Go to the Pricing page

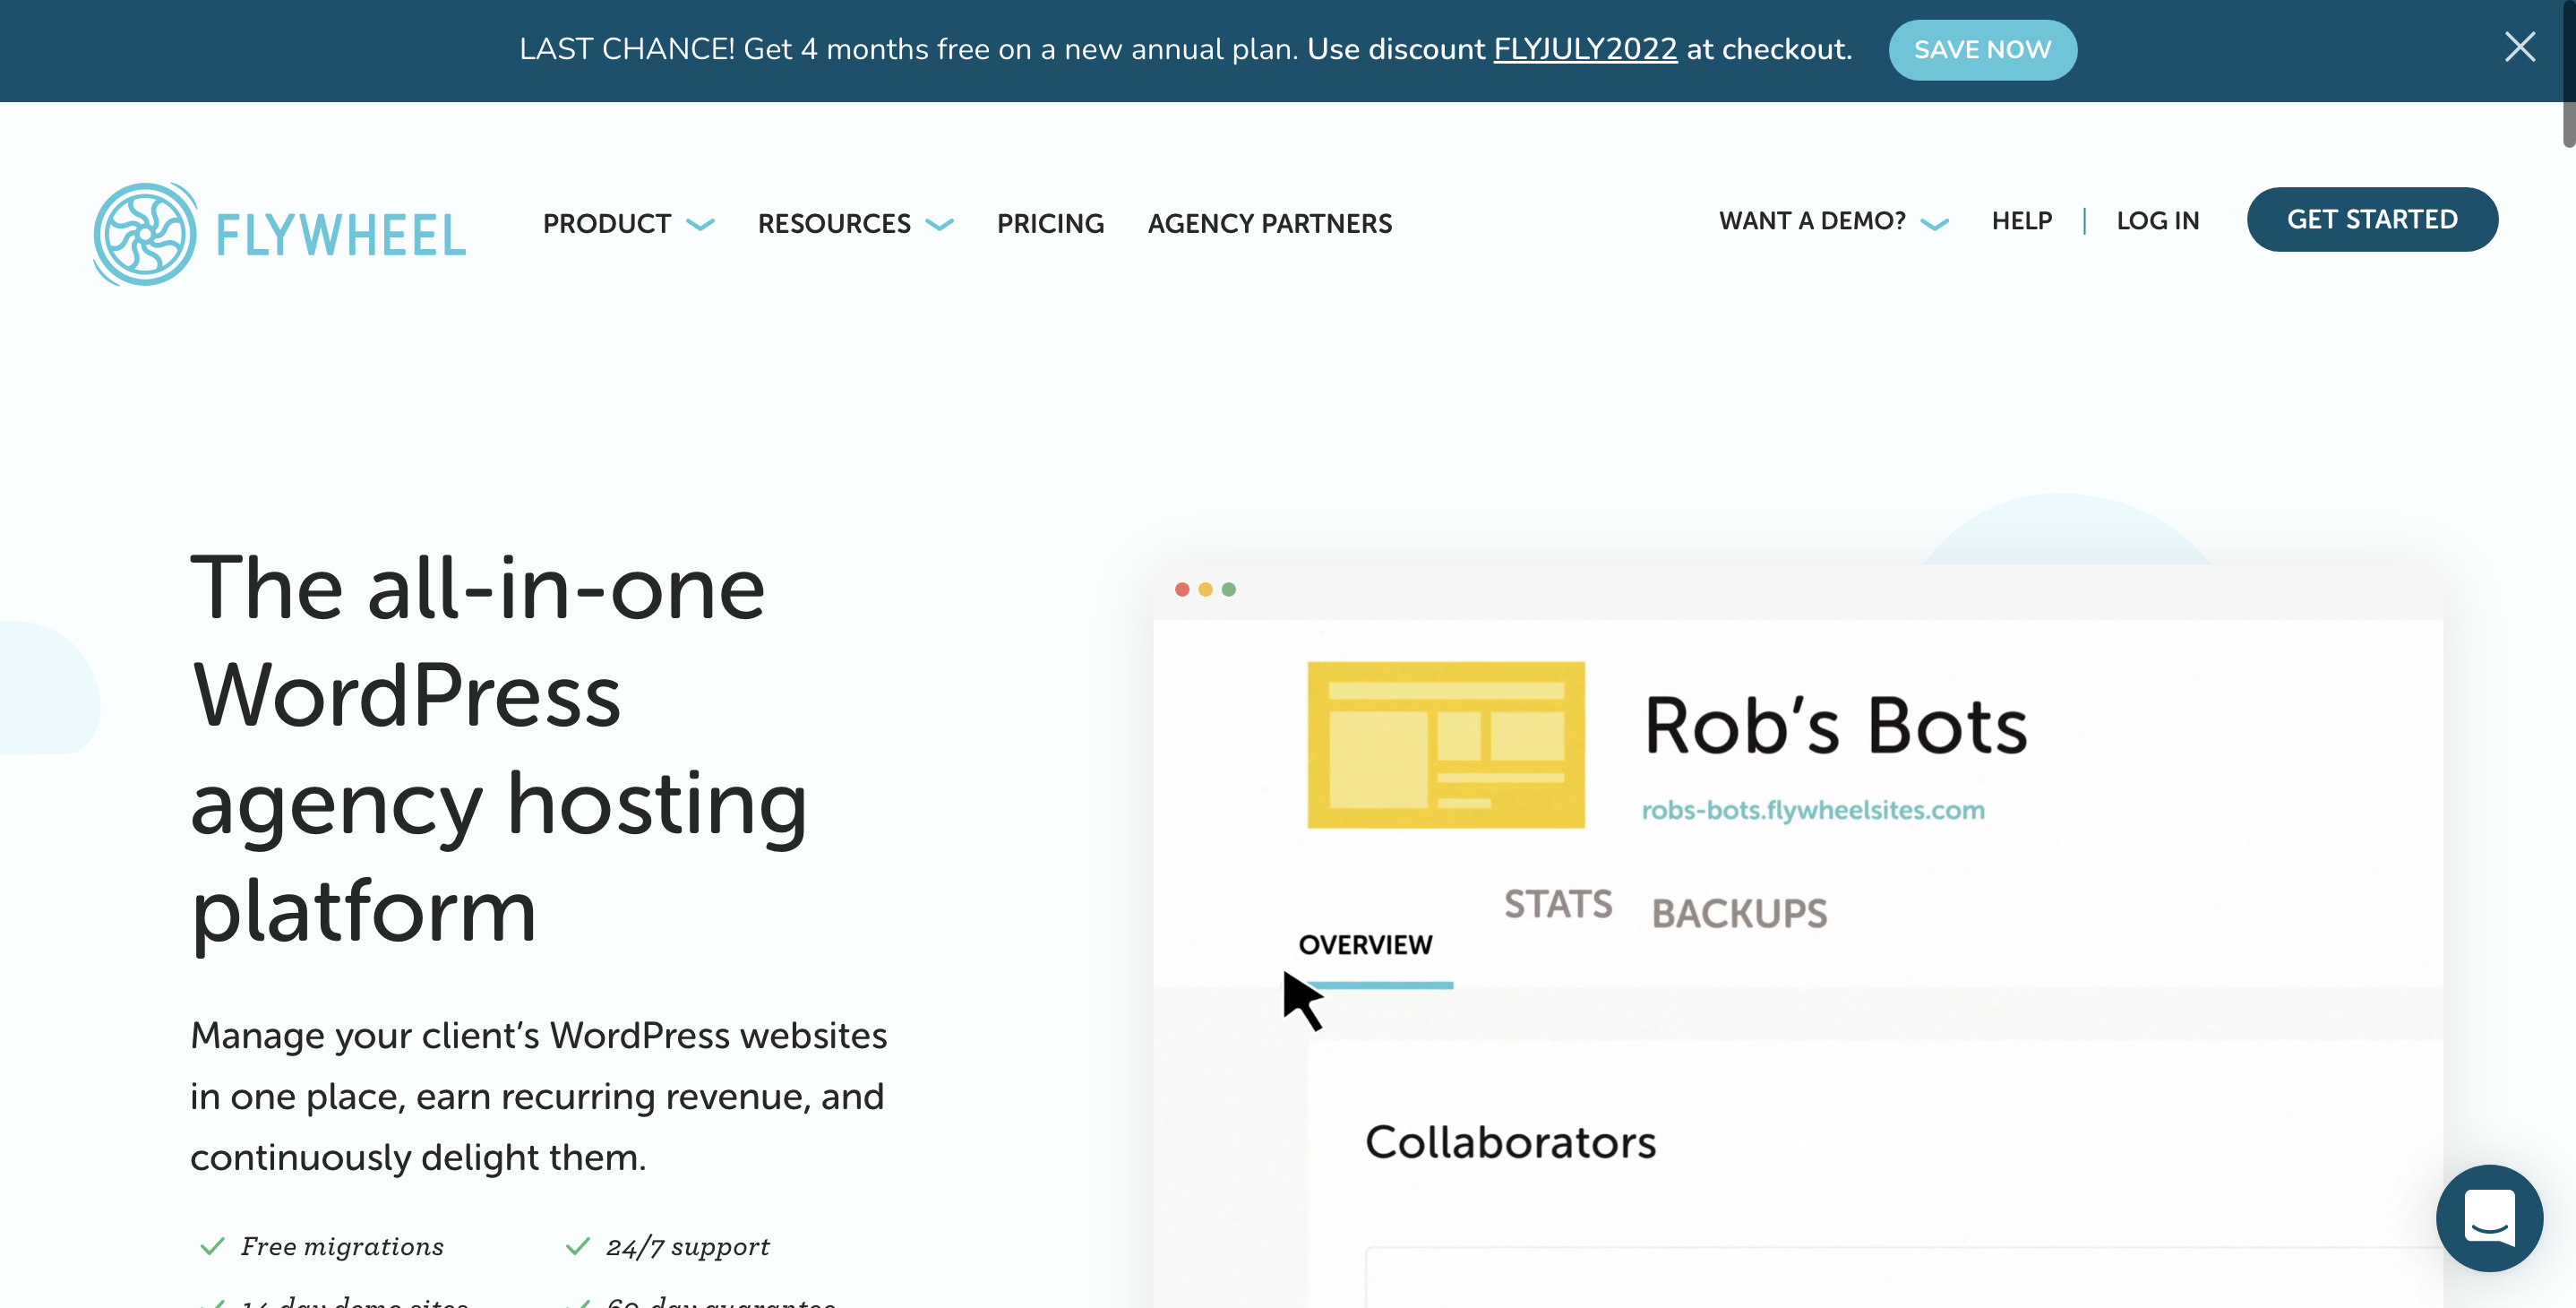[1050, 223]
